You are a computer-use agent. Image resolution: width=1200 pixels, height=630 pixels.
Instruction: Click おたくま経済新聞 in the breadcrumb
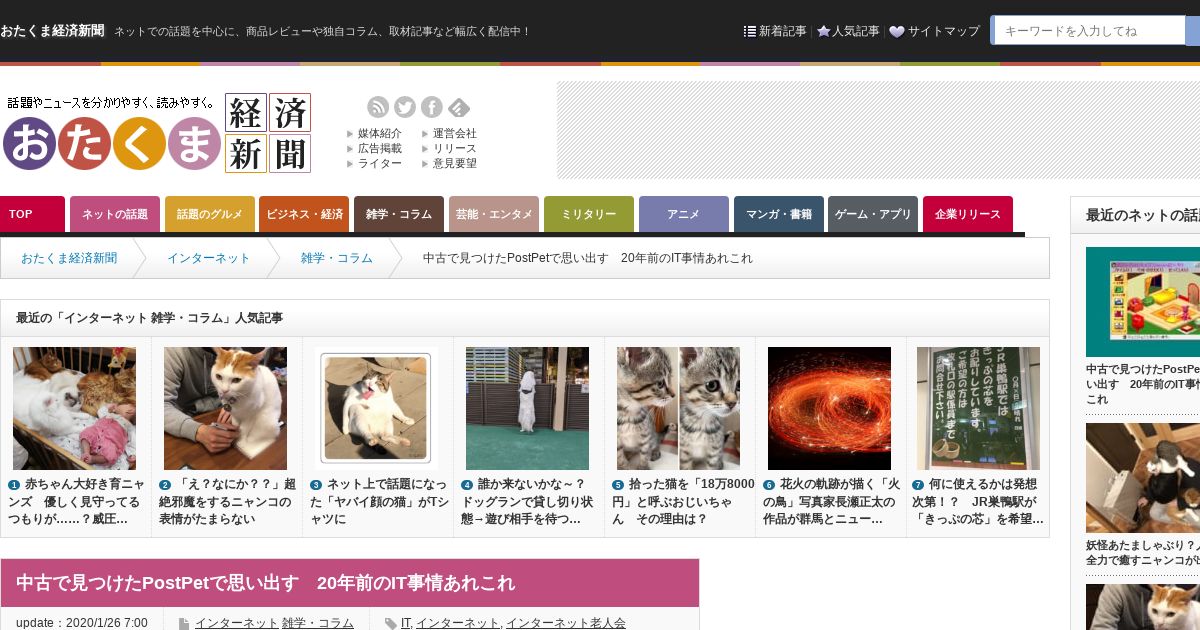tap(69, 258)
